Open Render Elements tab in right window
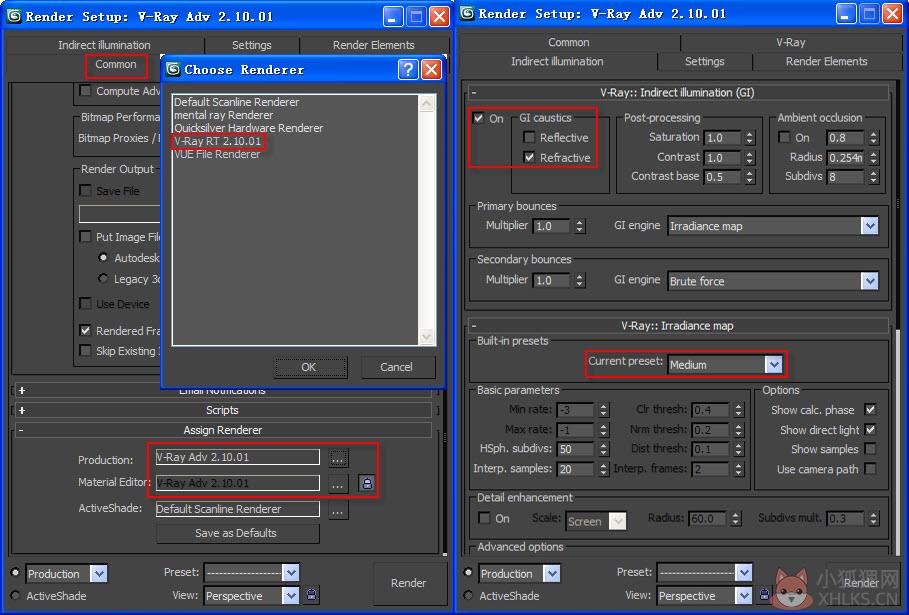 tap(827, 61)
